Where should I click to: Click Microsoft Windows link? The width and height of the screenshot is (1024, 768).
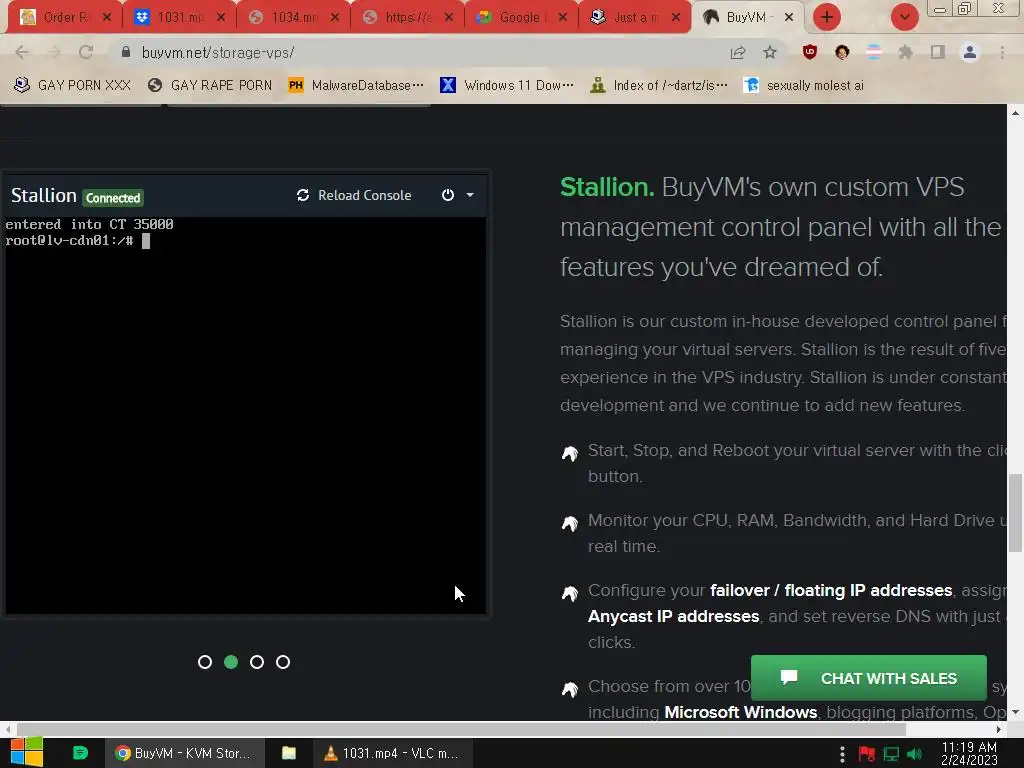click(741, 712)
